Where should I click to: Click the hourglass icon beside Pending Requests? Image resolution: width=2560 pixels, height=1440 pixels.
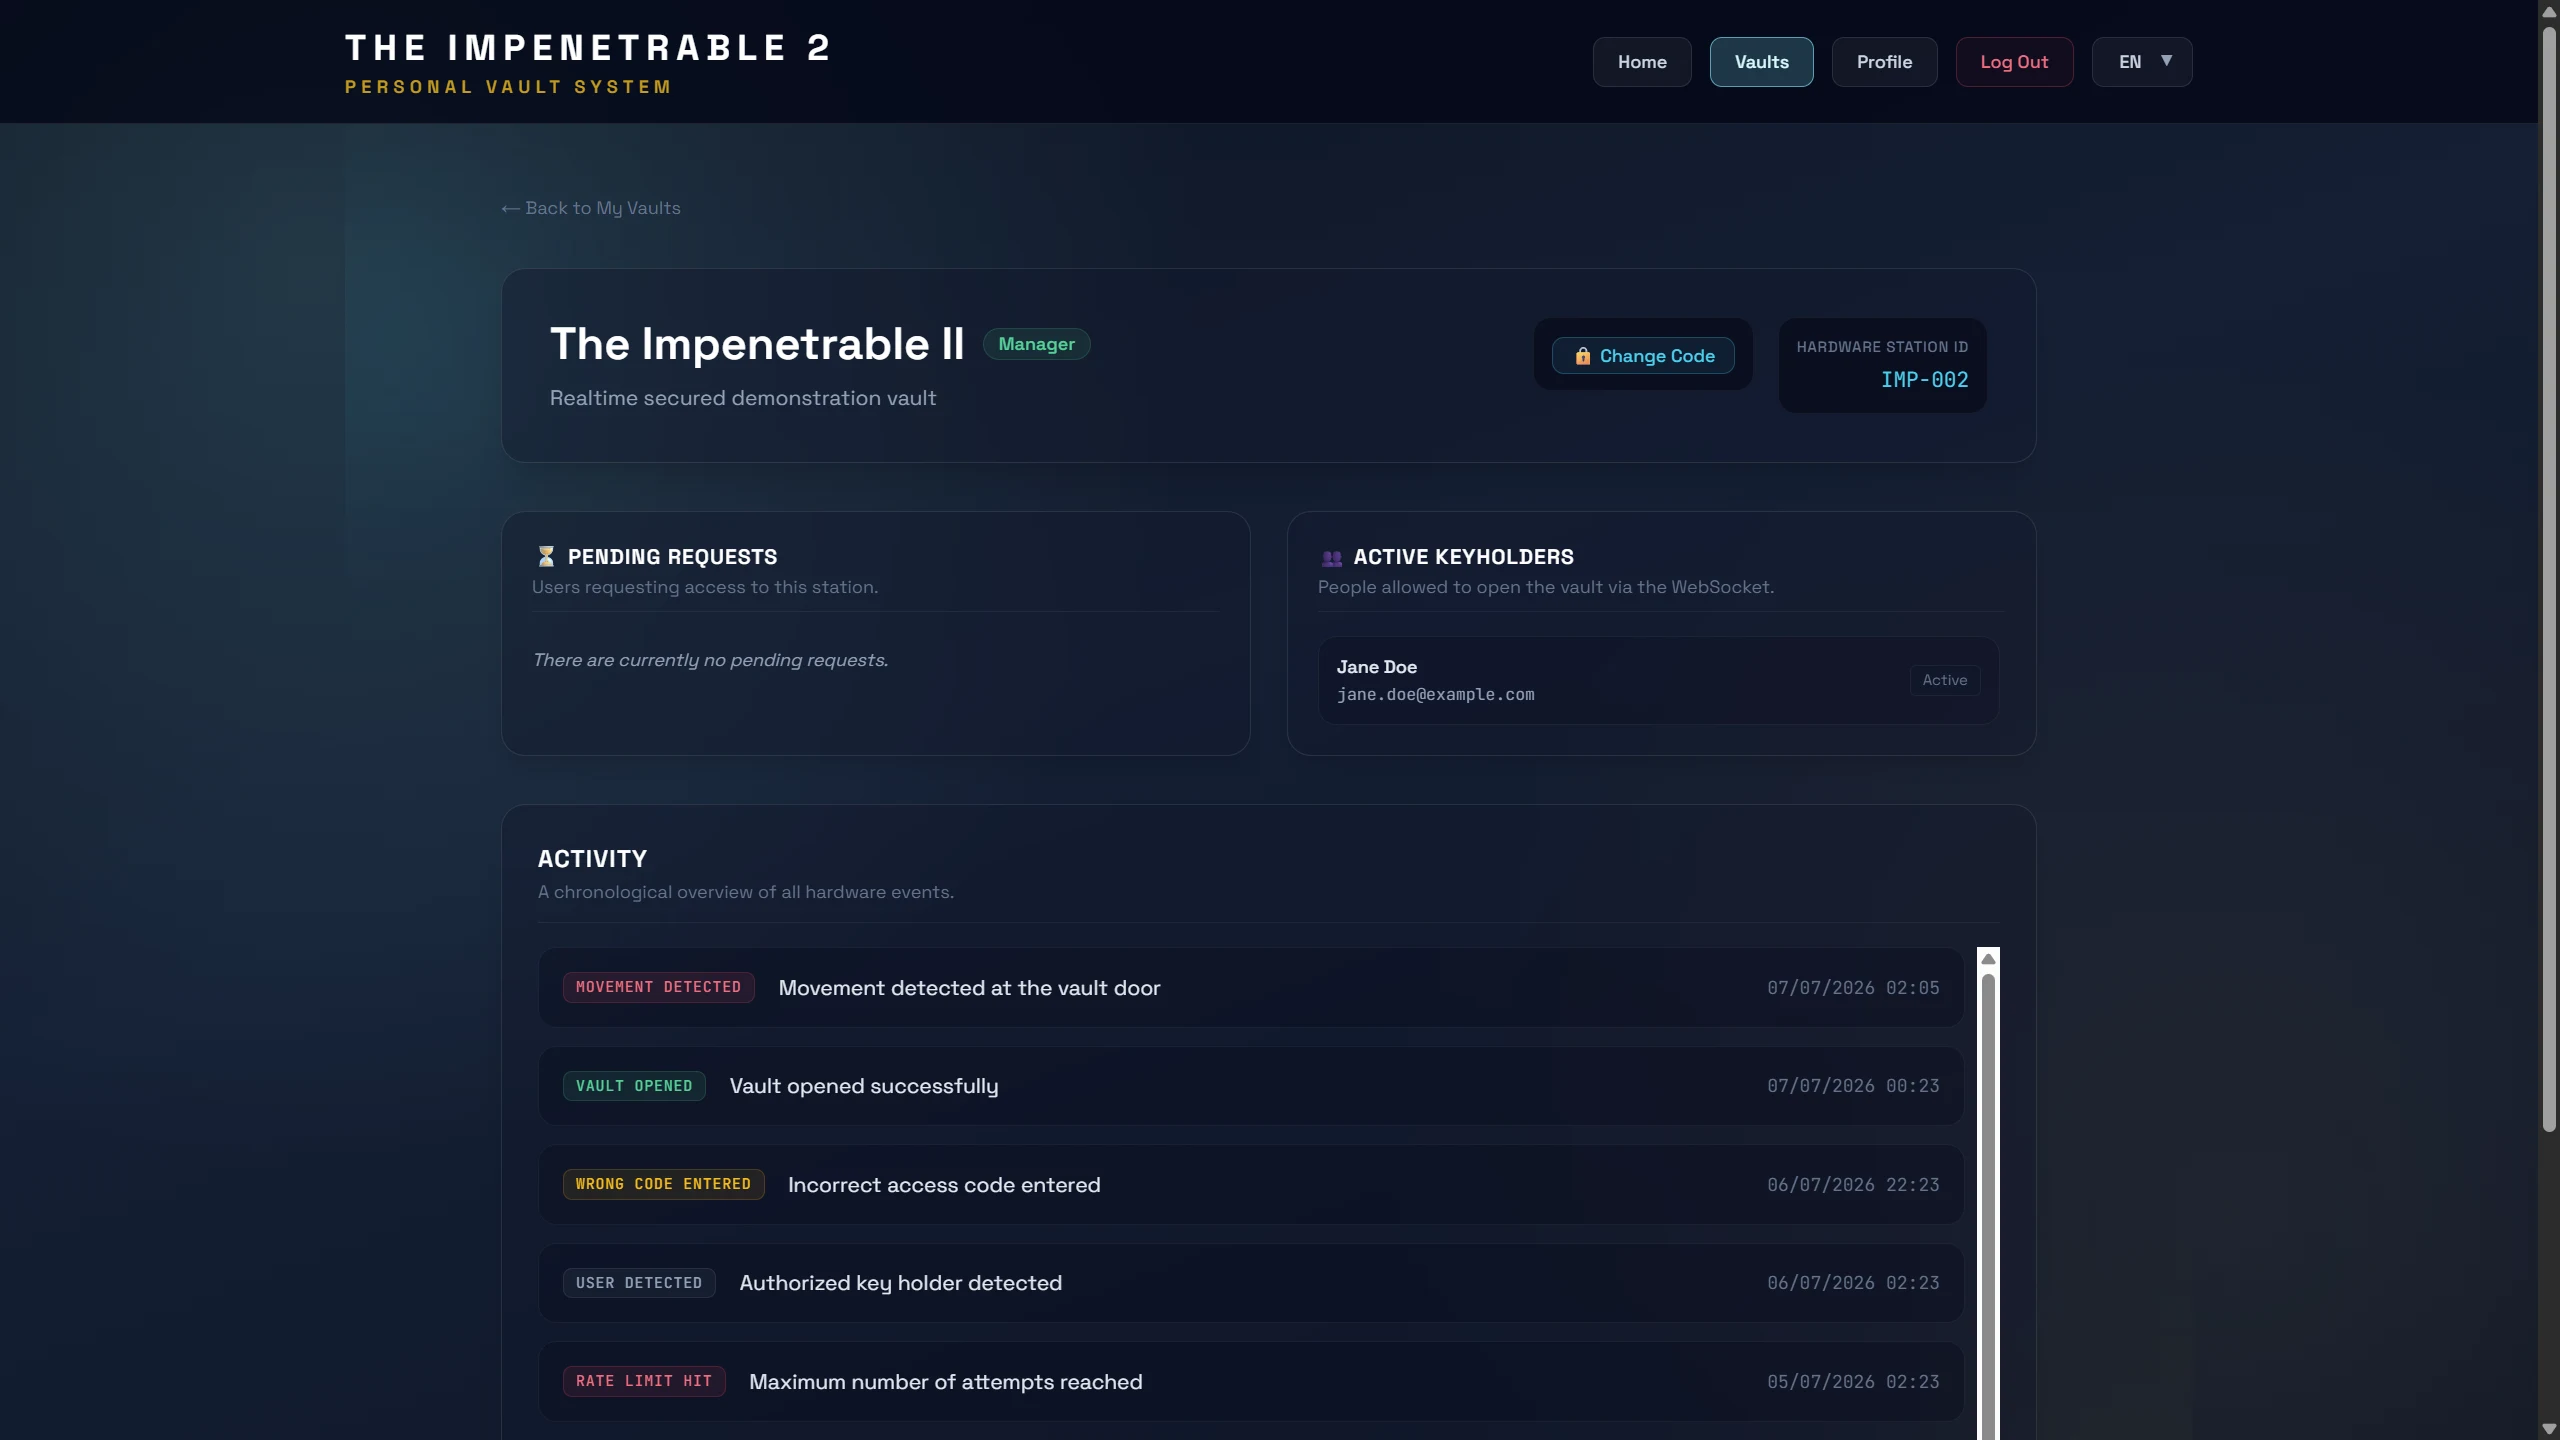(x=546, y=556)
